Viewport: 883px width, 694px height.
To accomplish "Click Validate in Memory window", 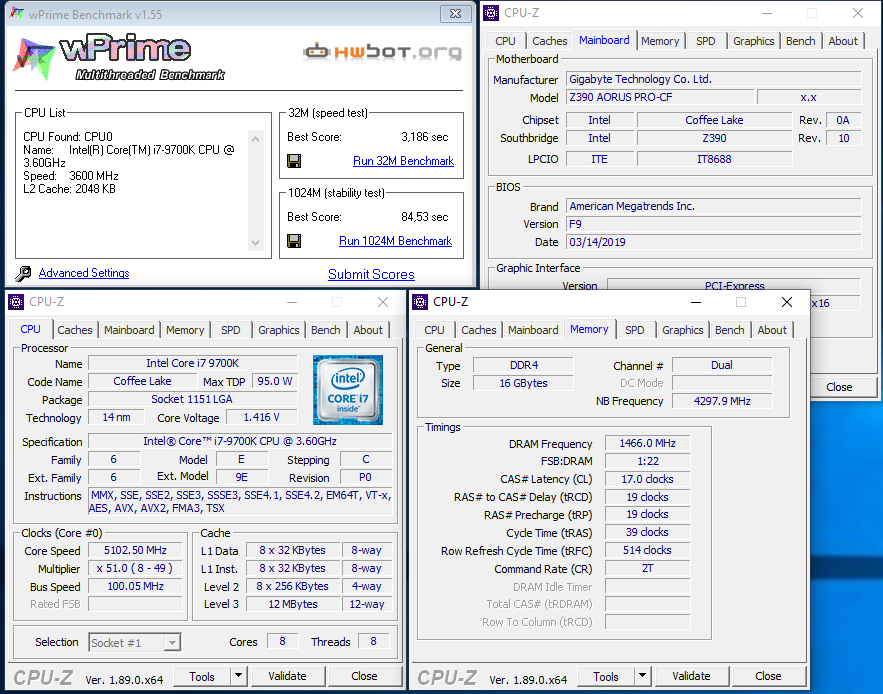I will 691,676.
